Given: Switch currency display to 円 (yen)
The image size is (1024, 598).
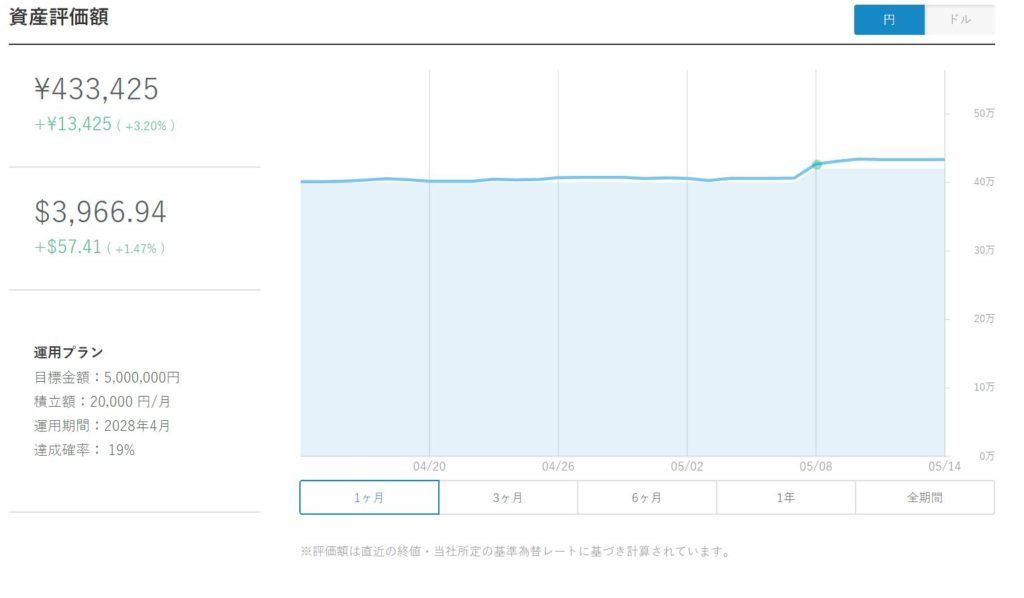Looking at the screenshot, I should [x=889, y=20].
